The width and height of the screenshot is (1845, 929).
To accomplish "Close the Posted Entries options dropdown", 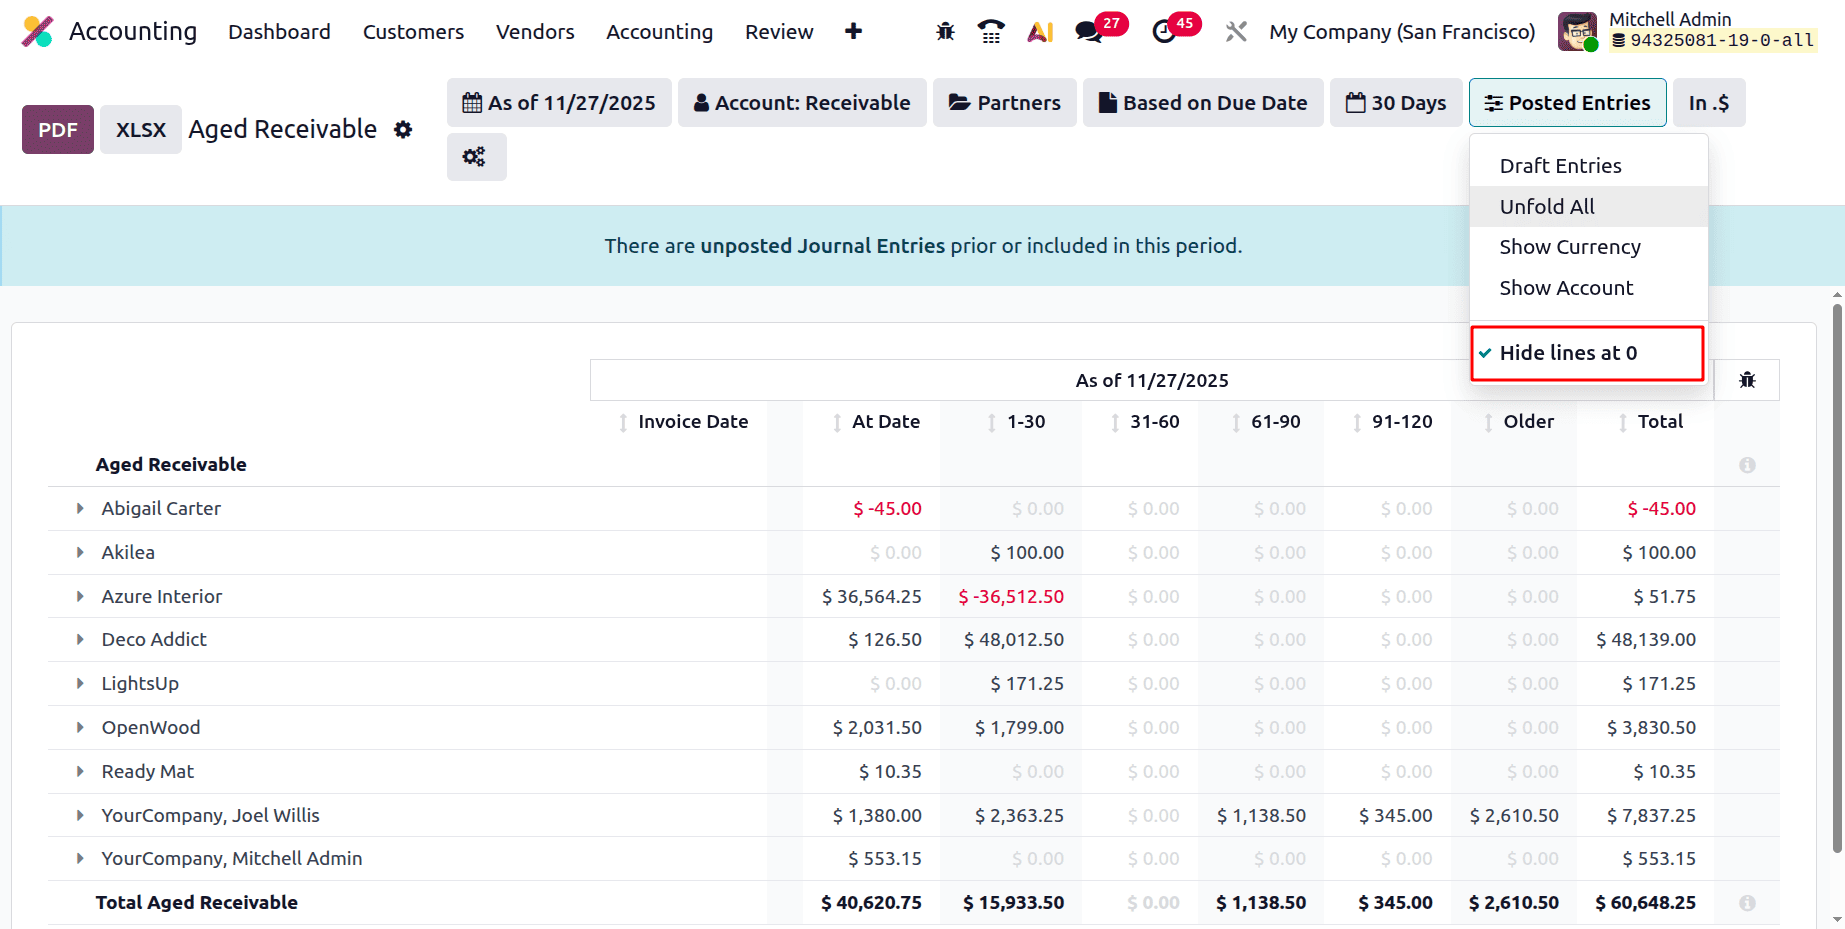I will (1567, 103).
